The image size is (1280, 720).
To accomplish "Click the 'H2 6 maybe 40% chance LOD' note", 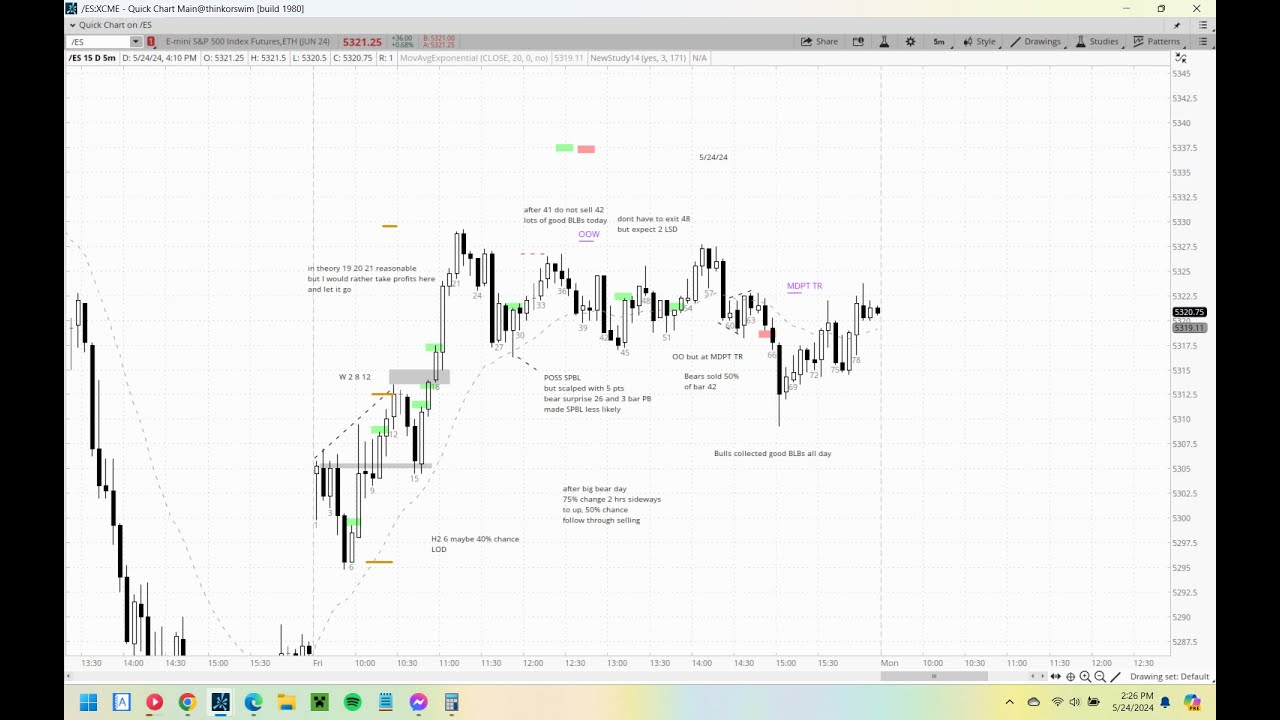I will (475, 544).
